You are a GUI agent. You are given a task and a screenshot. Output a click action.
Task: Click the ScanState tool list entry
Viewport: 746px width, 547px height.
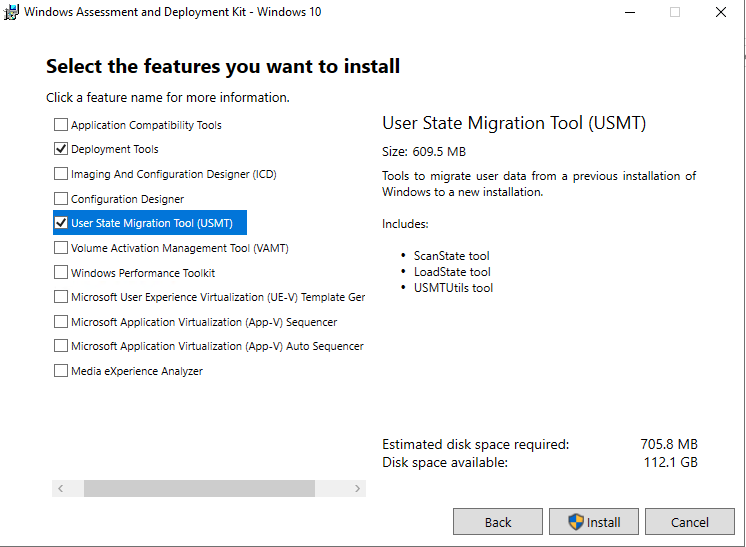[452, 256]
